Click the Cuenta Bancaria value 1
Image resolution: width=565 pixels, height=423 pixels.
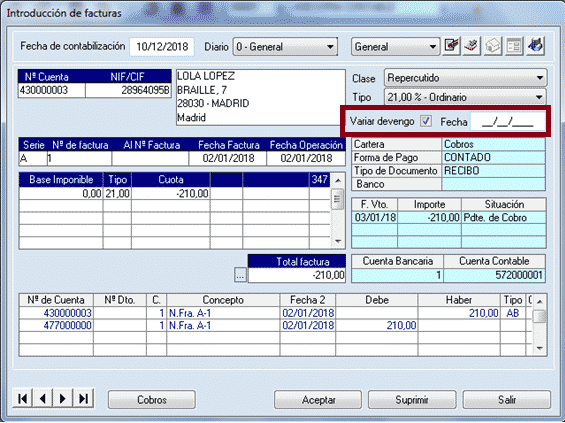click(x=397, y=276)
